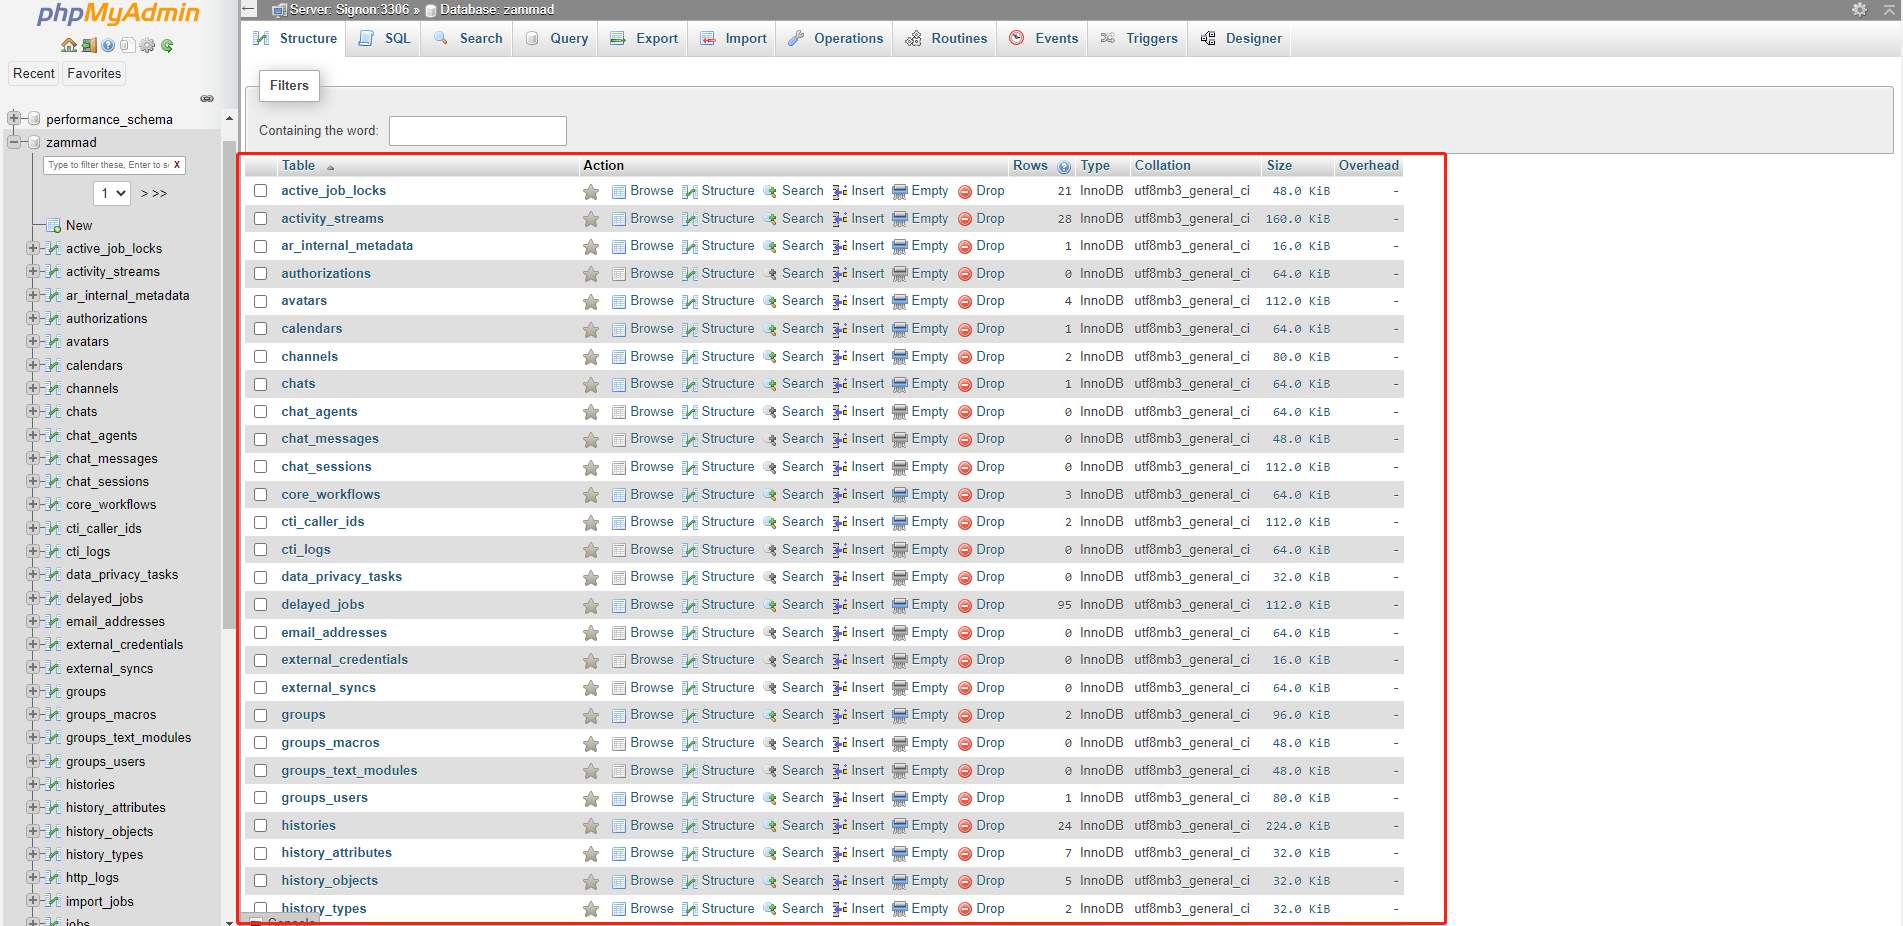1903x926 pixels.
Task: Click the Search icon in calendars row
Action: (x=770, y=329)
